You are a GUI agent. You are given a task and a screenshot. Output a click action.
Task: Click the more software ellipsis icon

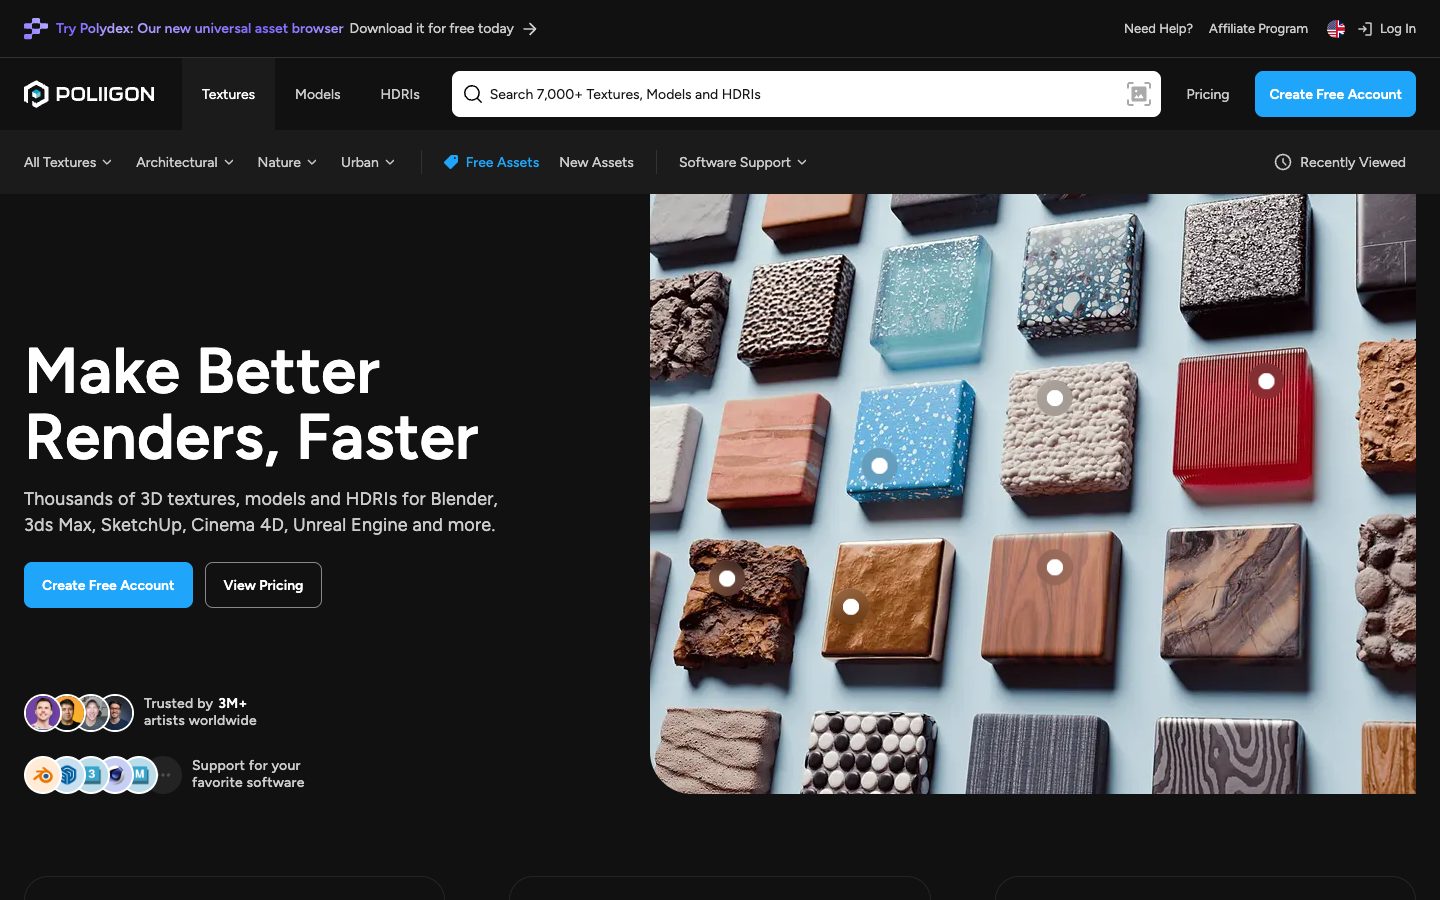point(166,775)
